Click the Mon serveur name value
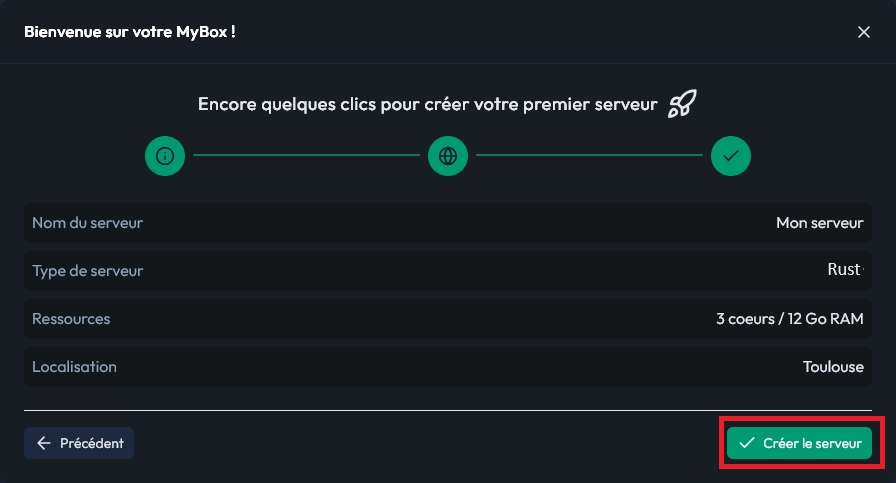Screen dimensions: 896x483 click(x=819, y=222)
